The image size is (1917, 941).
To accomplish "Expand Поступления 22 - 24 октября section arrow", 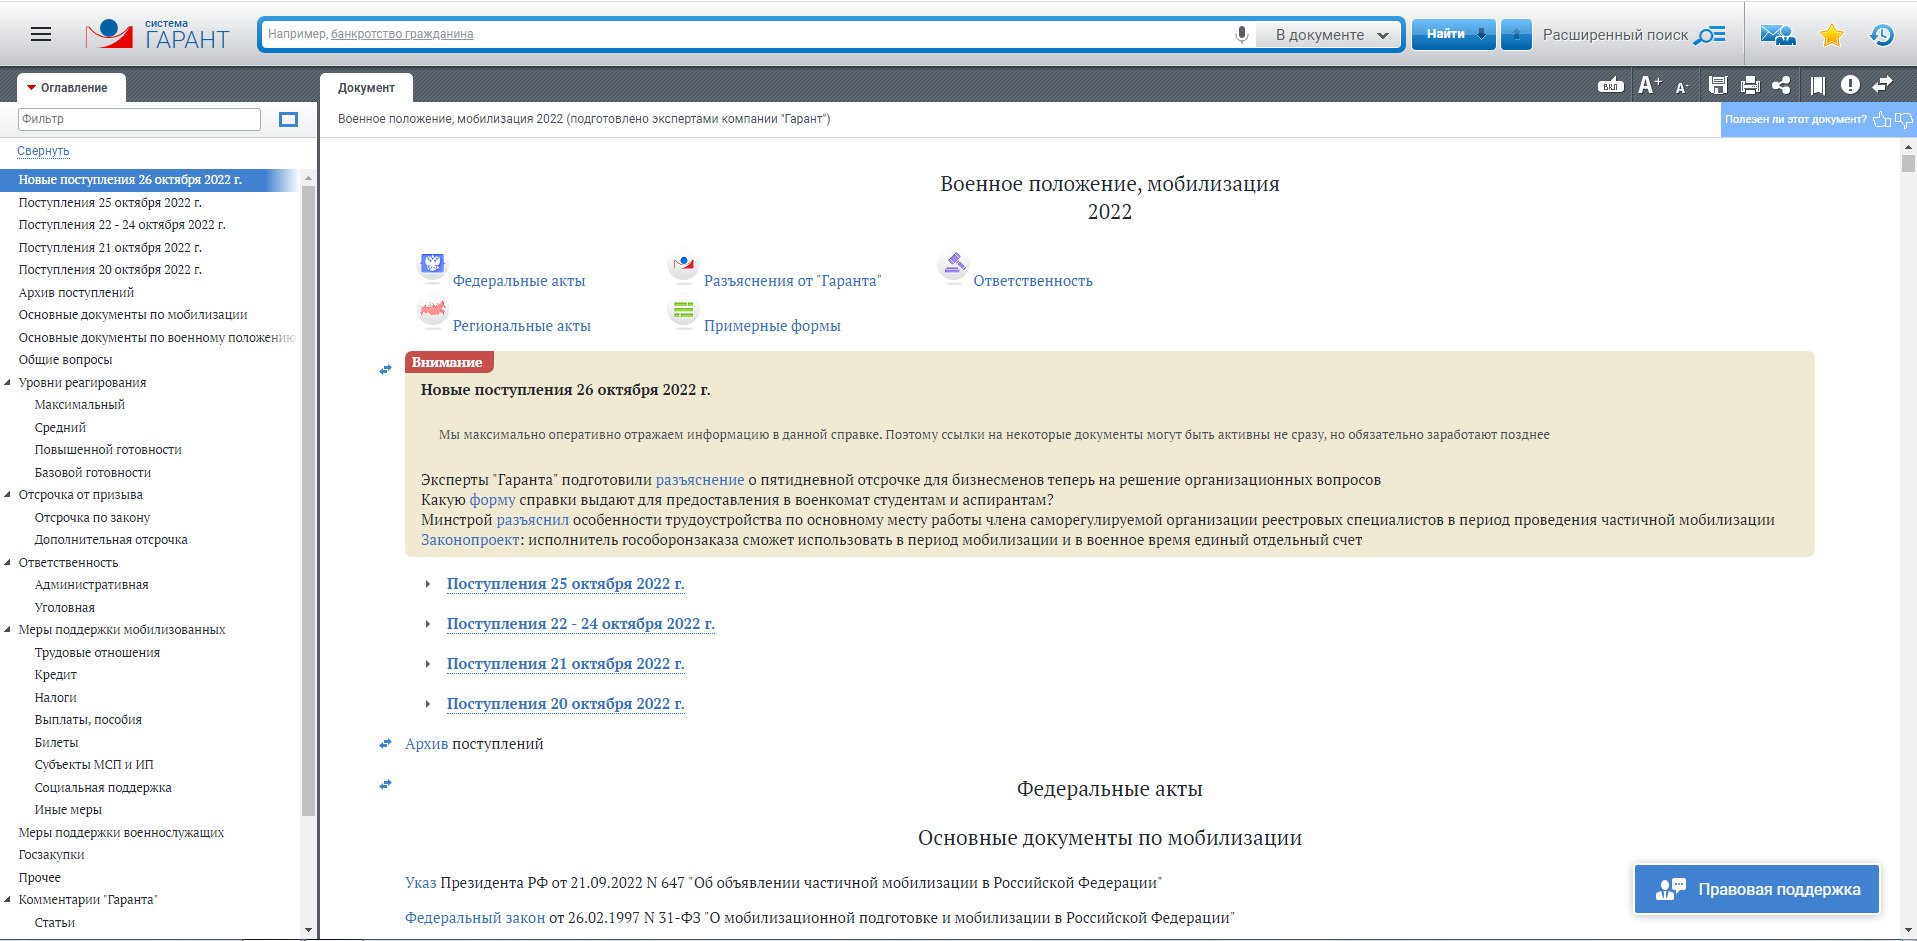I will [428, 624].
